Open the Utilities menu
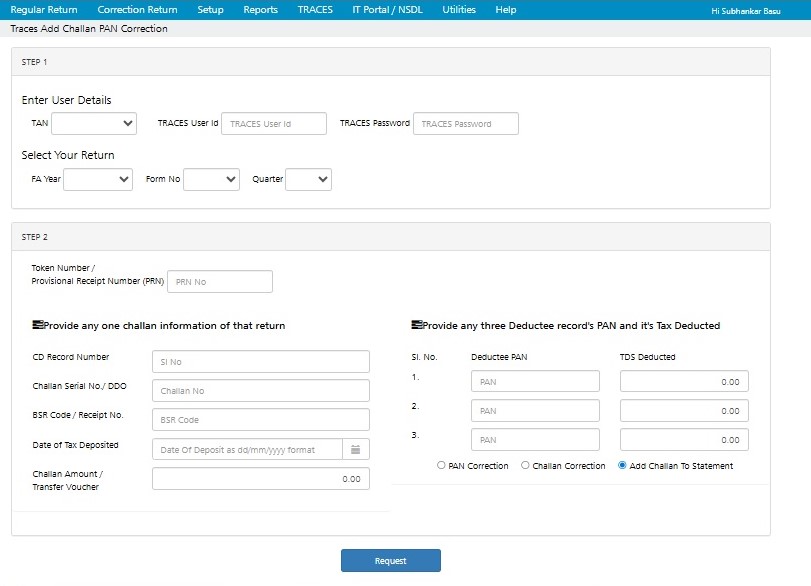The image size is (811, 586). [459, 10]
